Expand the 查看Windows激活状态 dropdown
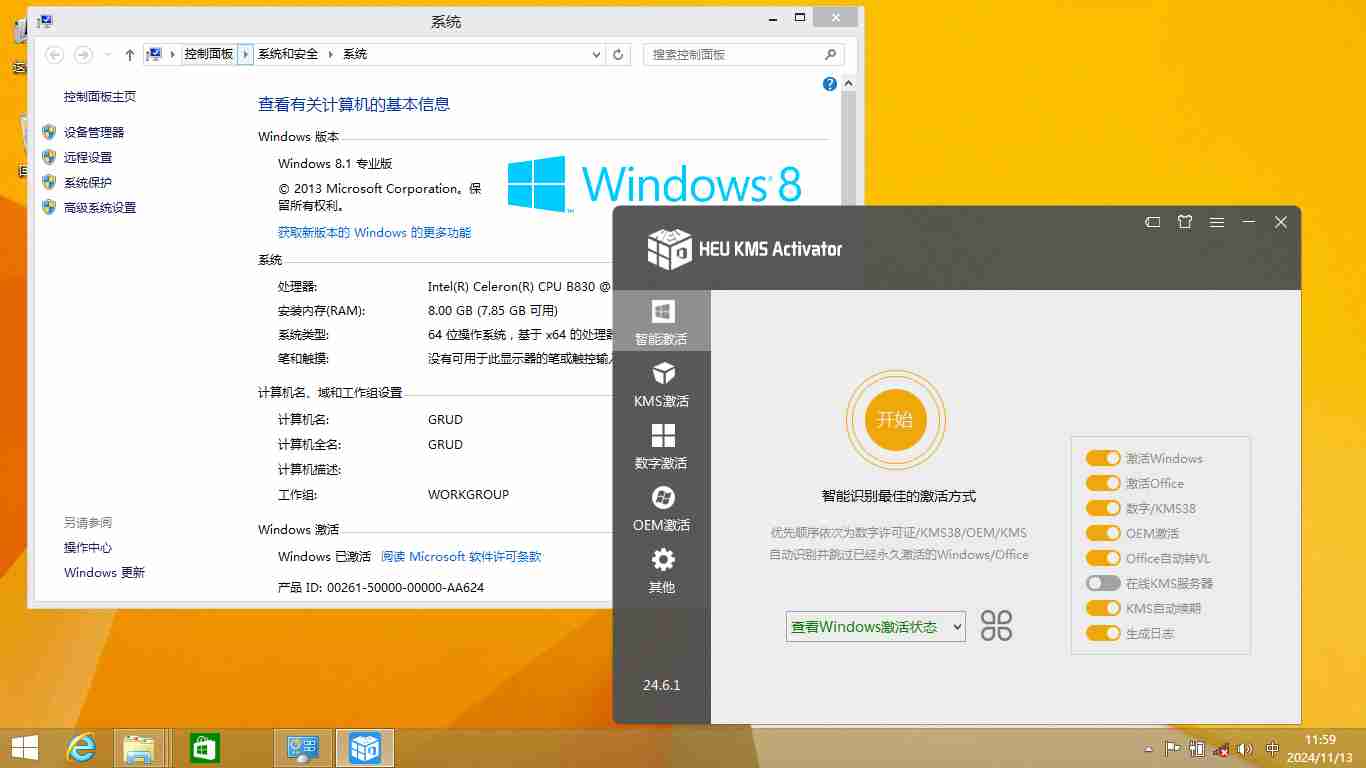 click(875, 627)
